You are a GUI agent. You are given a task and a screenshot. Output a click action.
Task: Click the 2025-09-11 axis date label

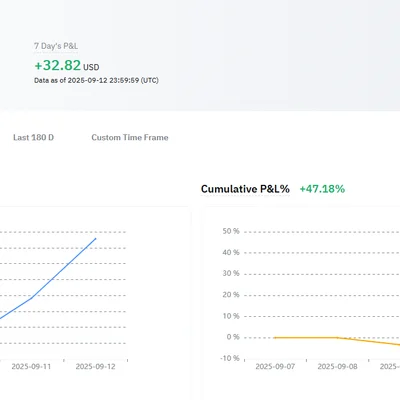[31, 367]
